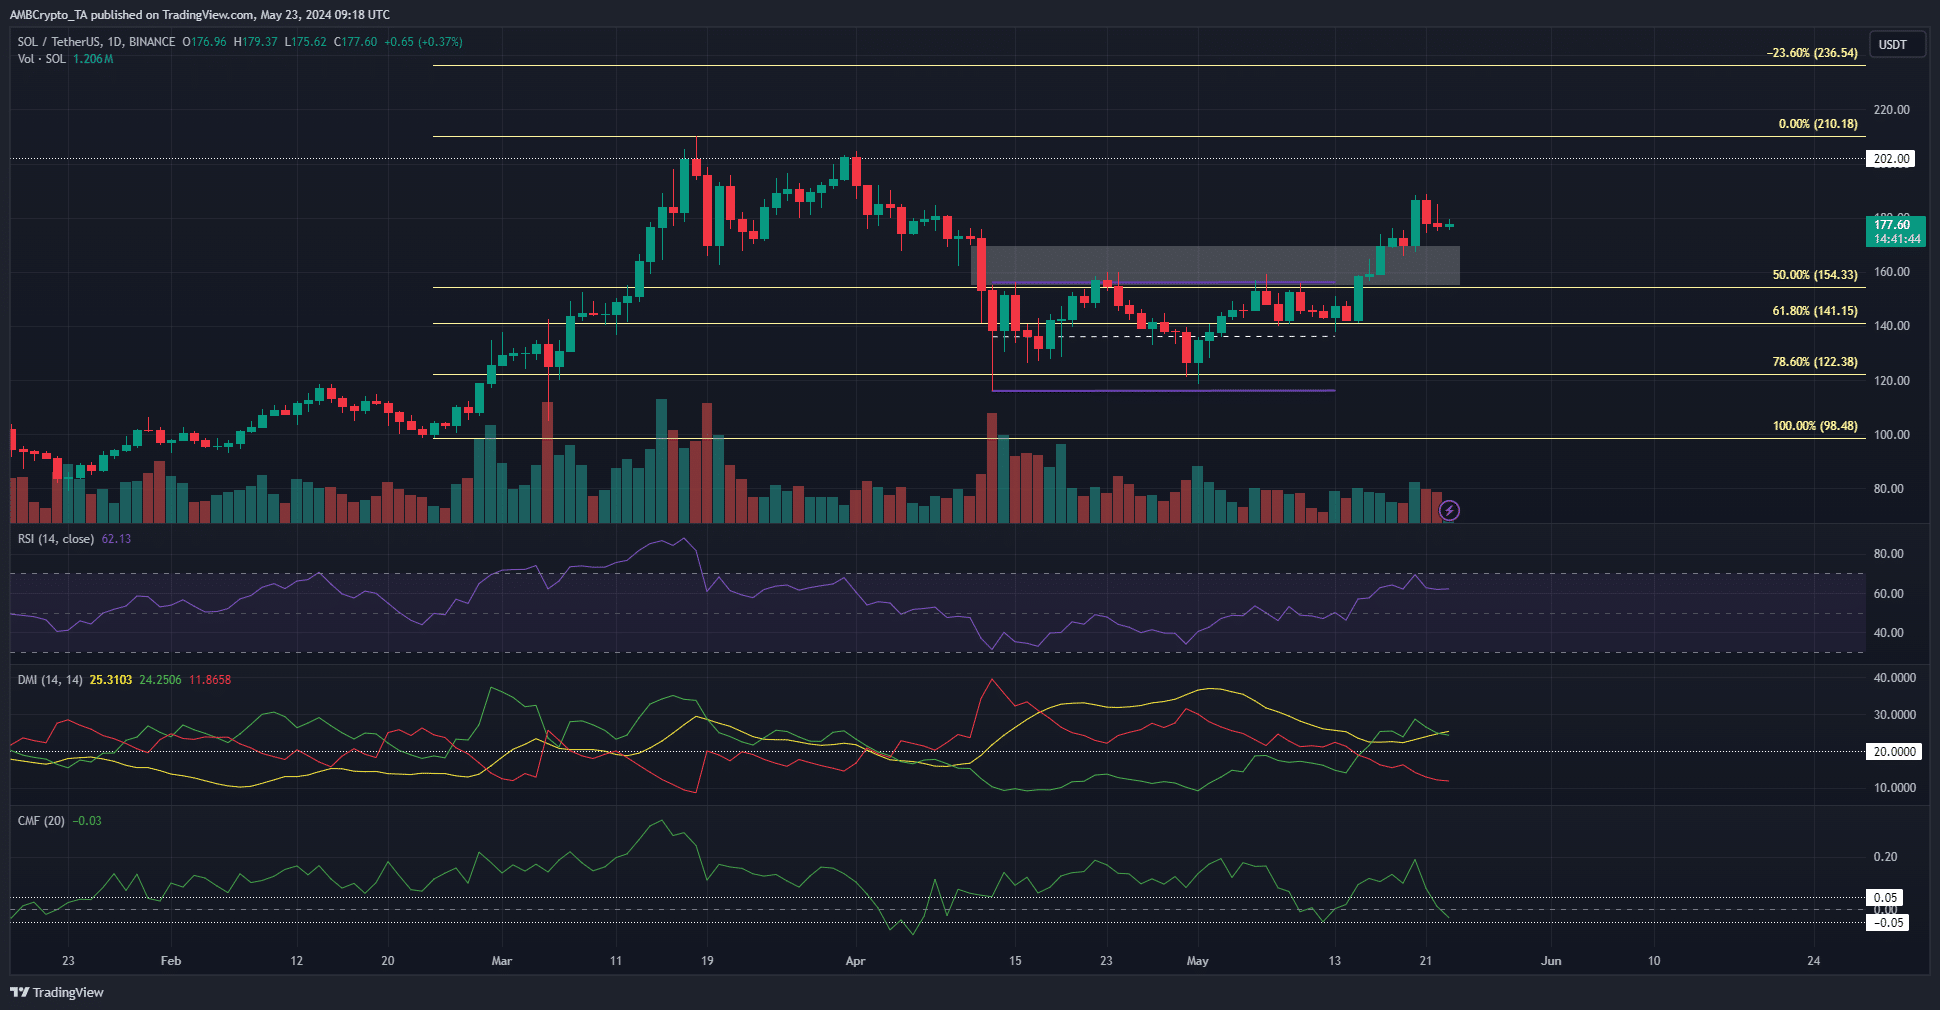Viewport: 1940px width, 1010px height.
Task: Click the DMI value 25.3103
Action: (x=111, y=680)
